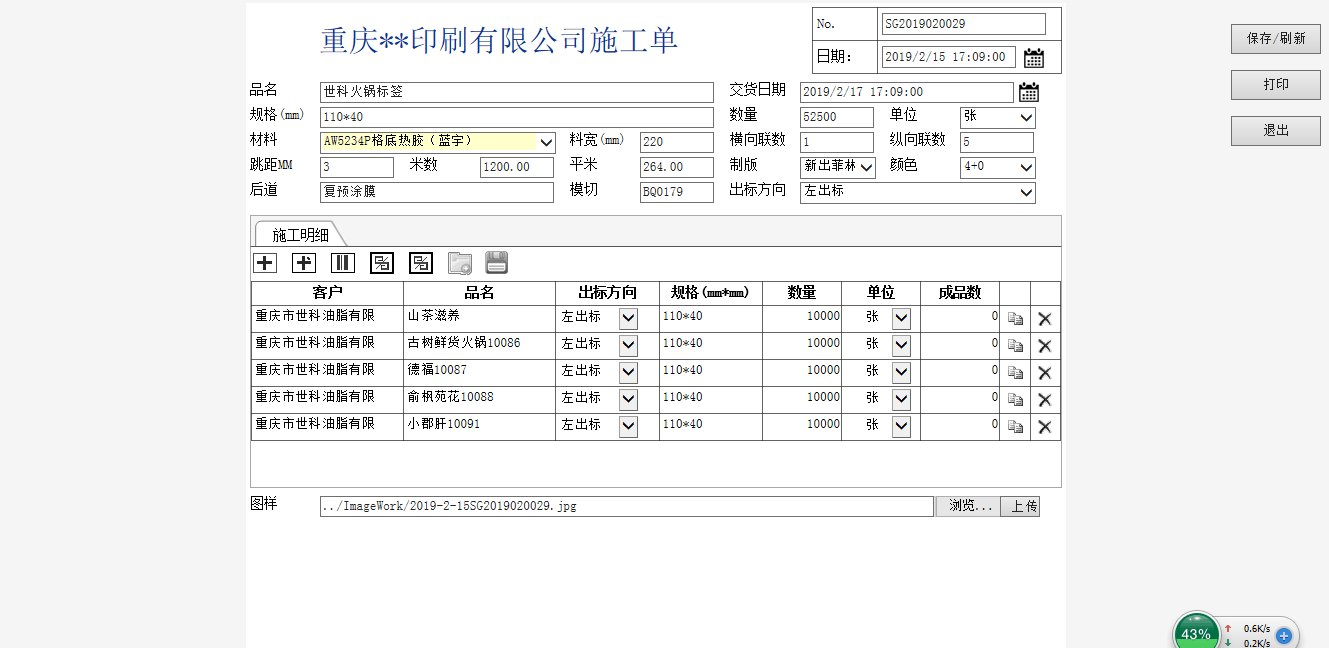Image resolution: width=1329 pixels, height=648 pixels.
Task: Open 单位 dropdown in 古树鲜货火锅10086 row
Action: pyautogui.click(x=901, y=345)
